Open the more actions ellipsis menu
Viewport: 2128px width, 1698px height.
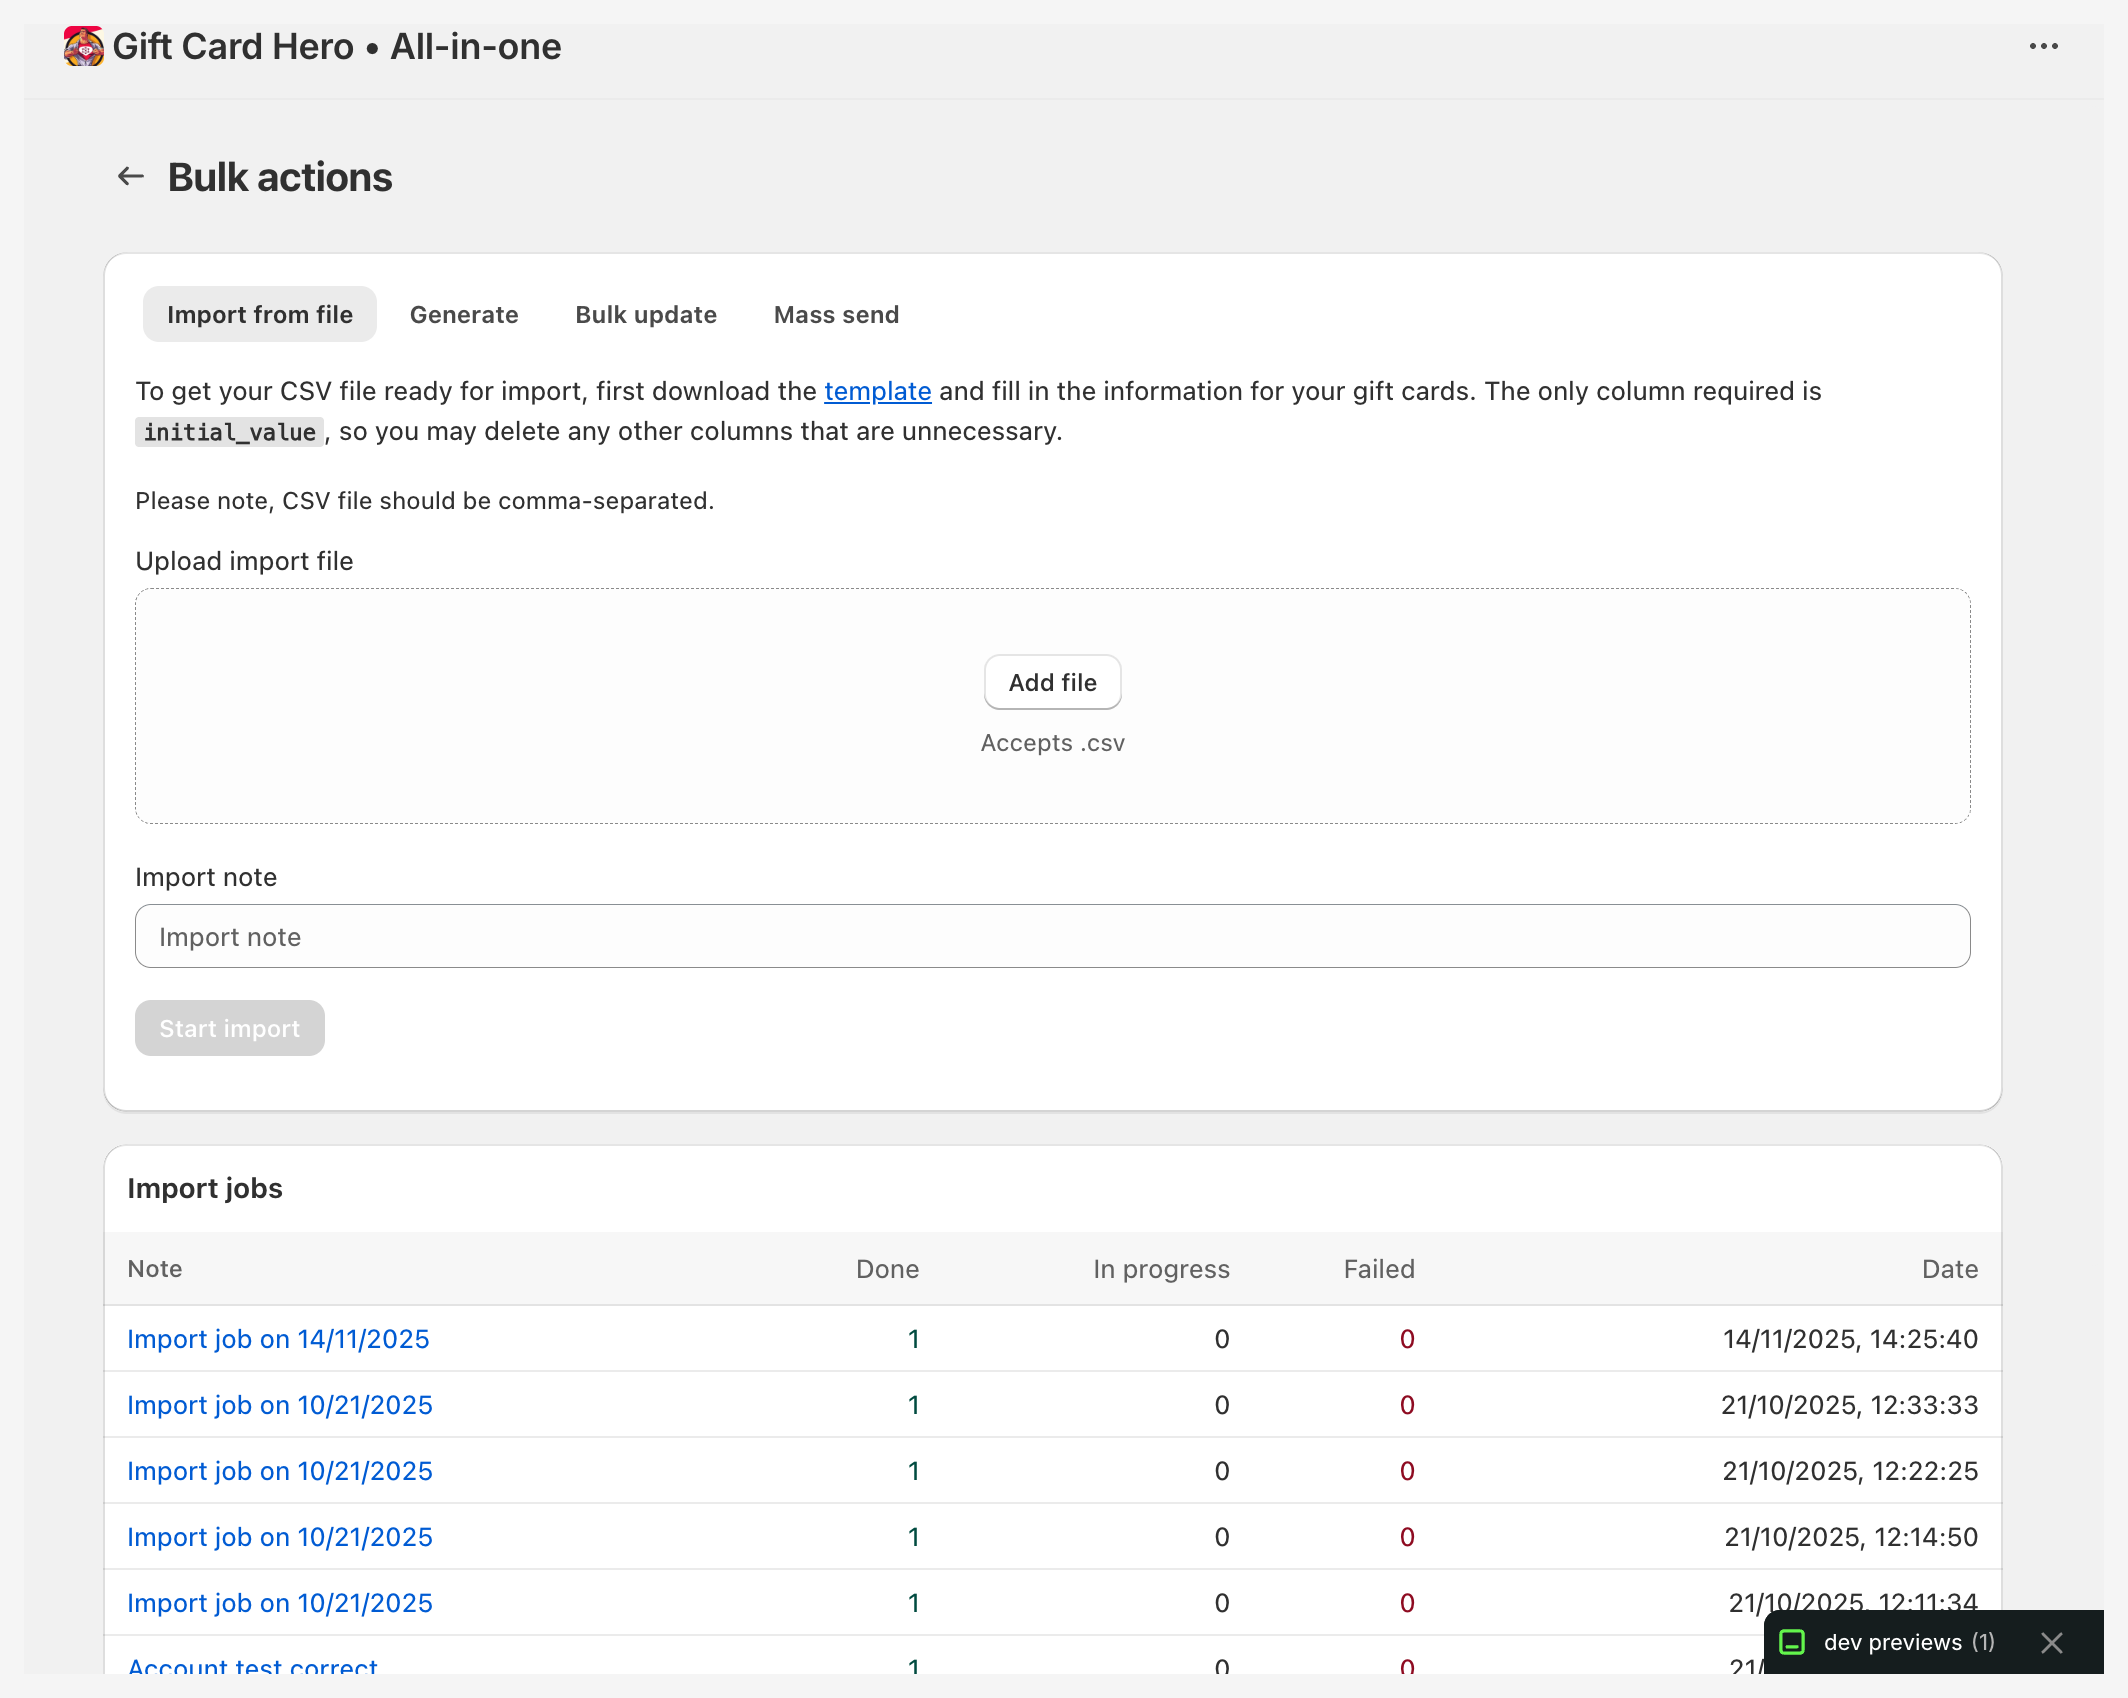[2043, 46]
